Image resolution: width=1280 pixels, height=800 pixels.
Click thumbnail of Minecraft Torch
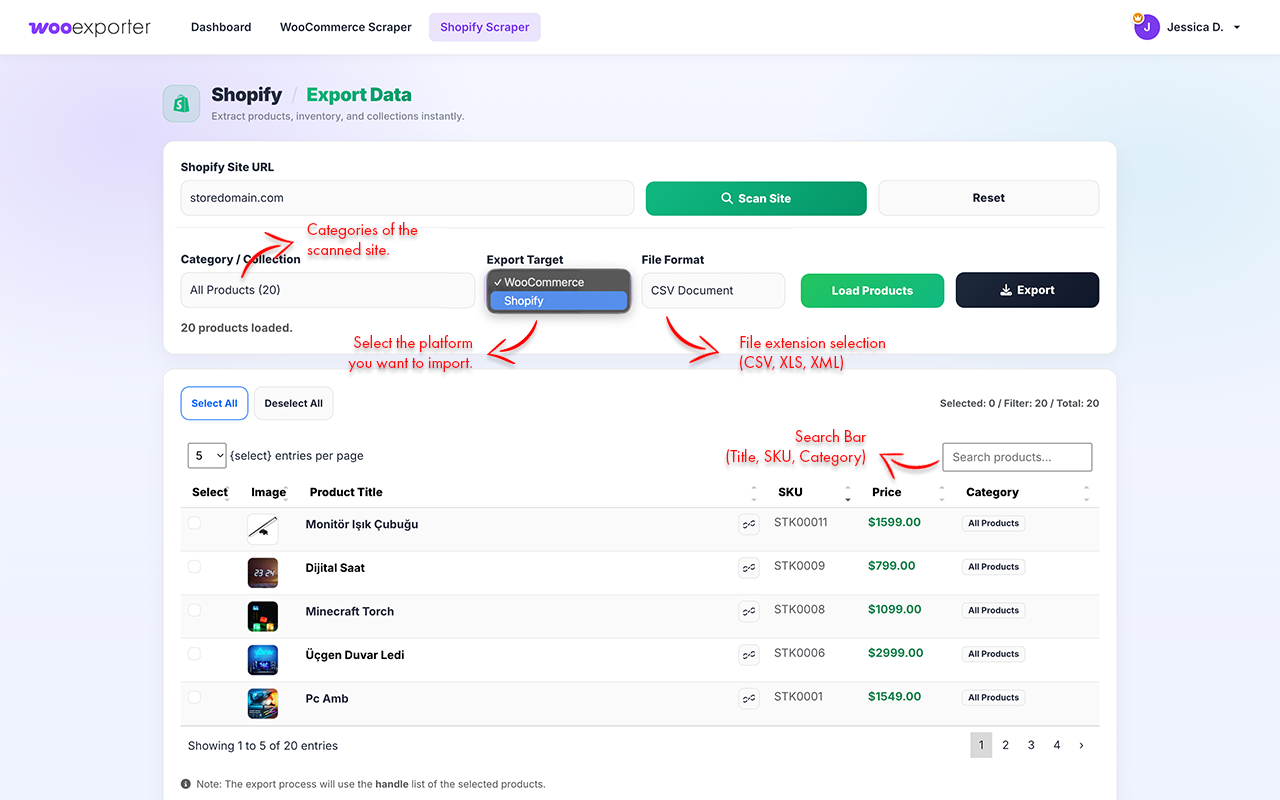click(263, 616)
